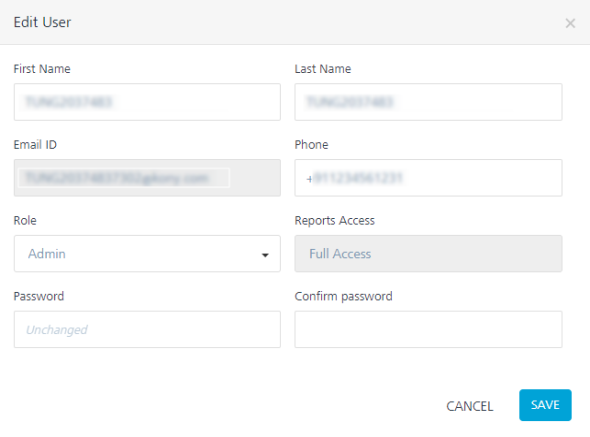This screenshot has width=590, height=437.
Task: Close the Edit User dialog with X
Action: click(570, 23)
